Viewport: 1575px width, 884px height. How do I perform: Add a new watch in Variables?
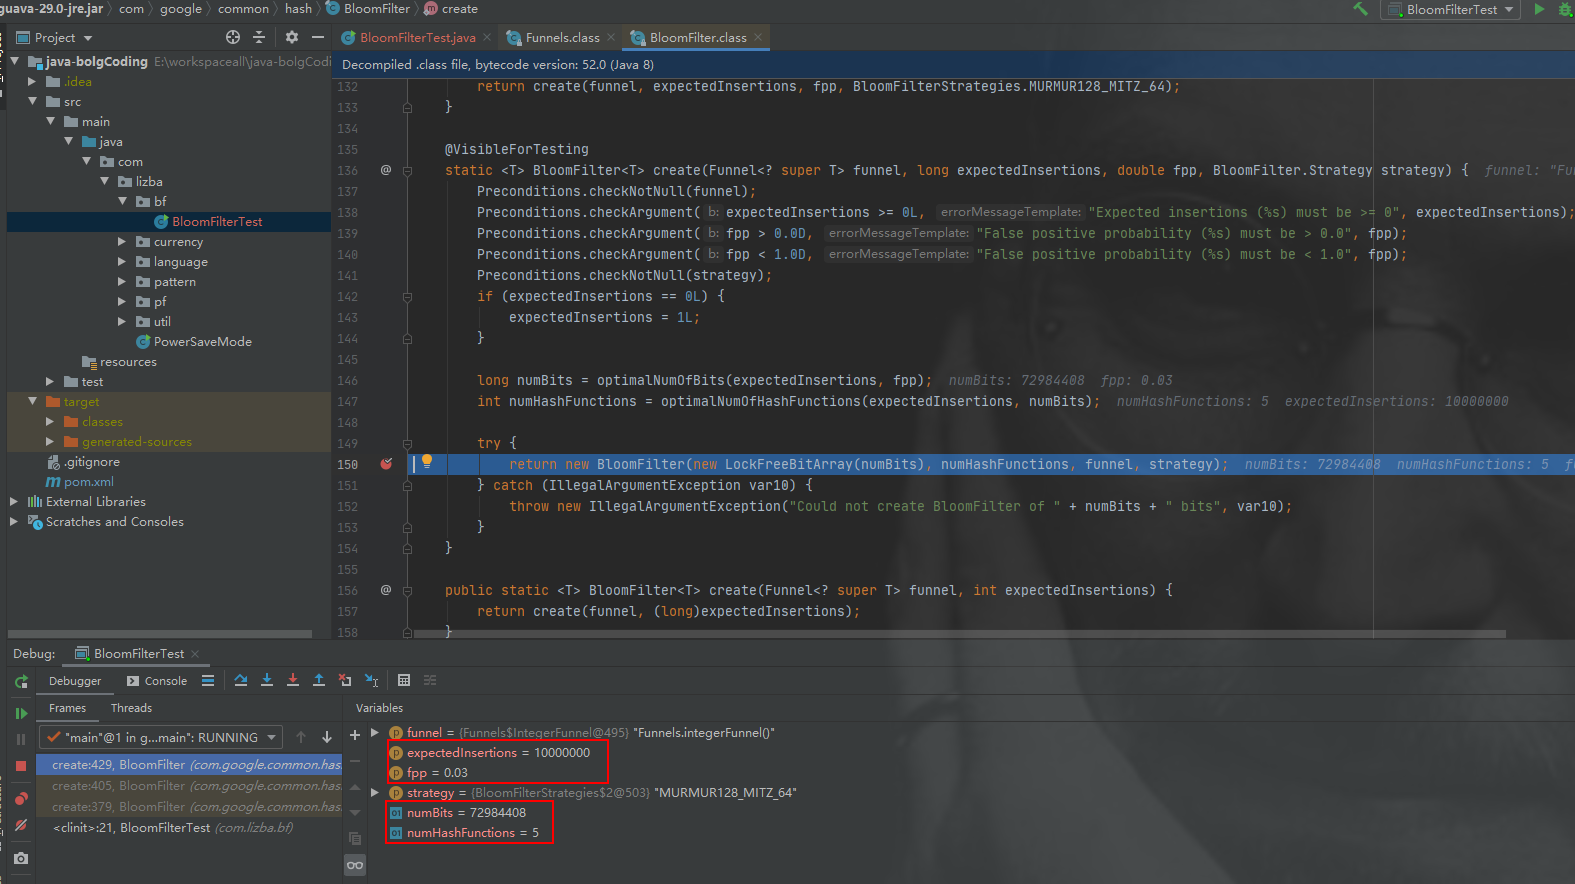[355, 735]
